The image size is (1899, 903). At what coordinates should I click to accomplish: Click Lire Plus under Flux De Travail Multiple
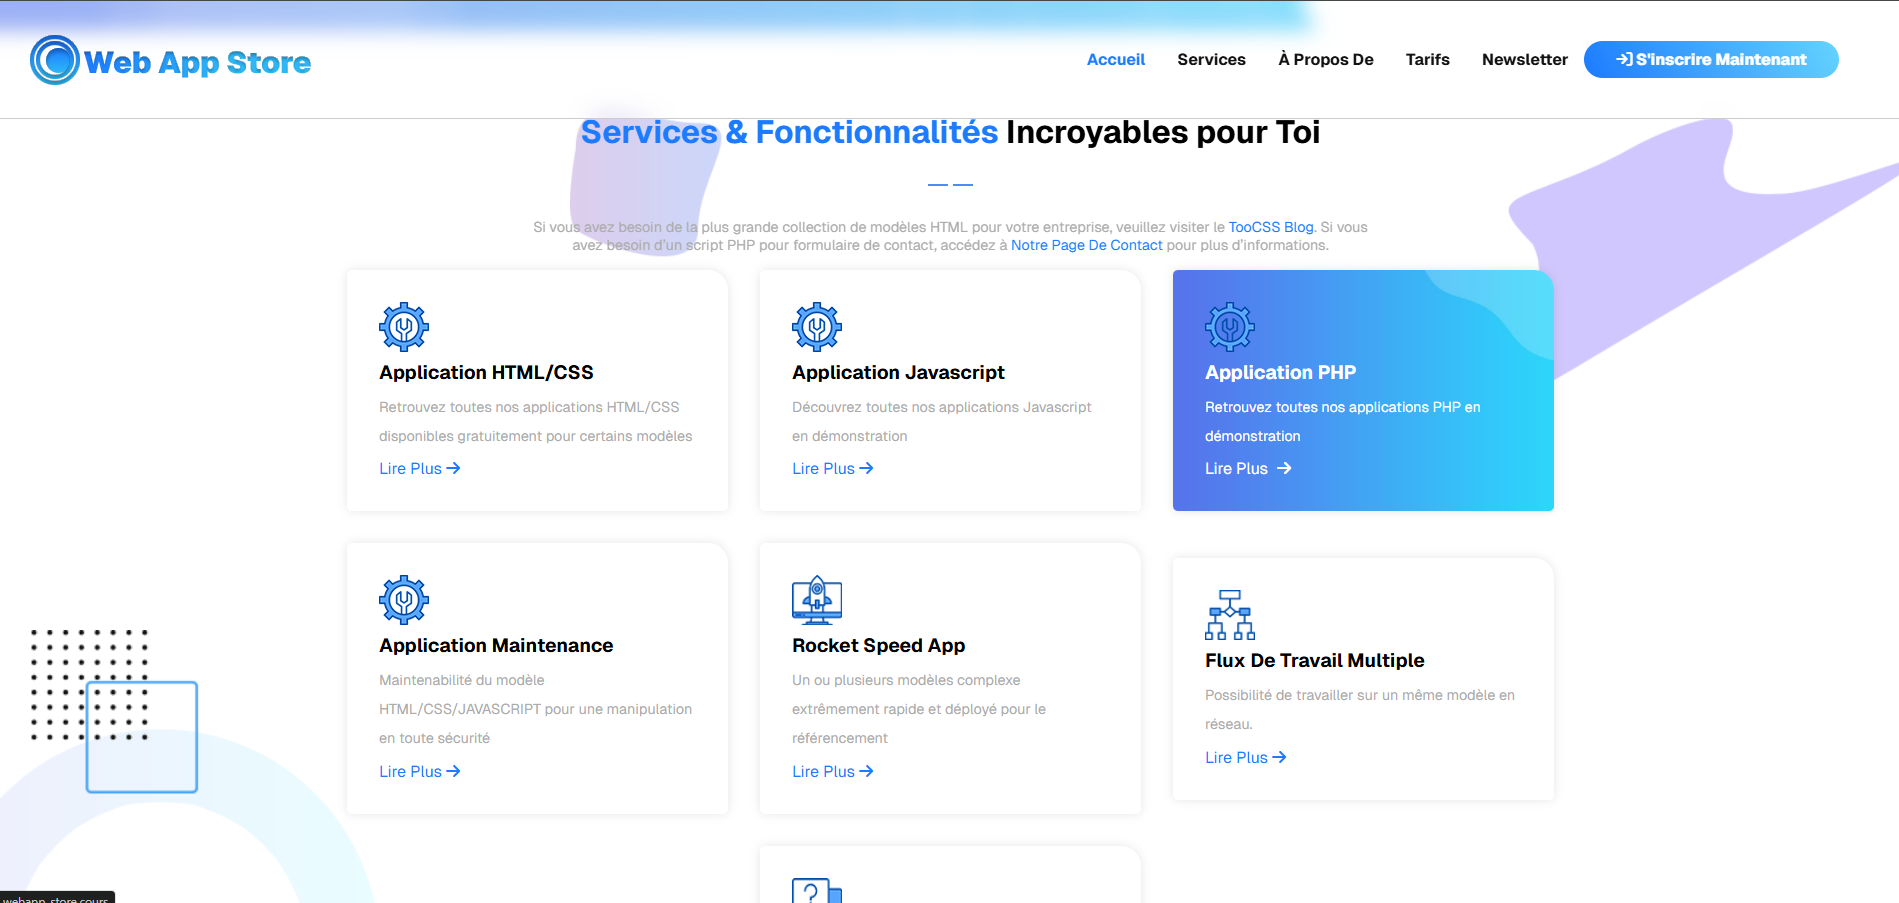click(x=1245, y=758)
